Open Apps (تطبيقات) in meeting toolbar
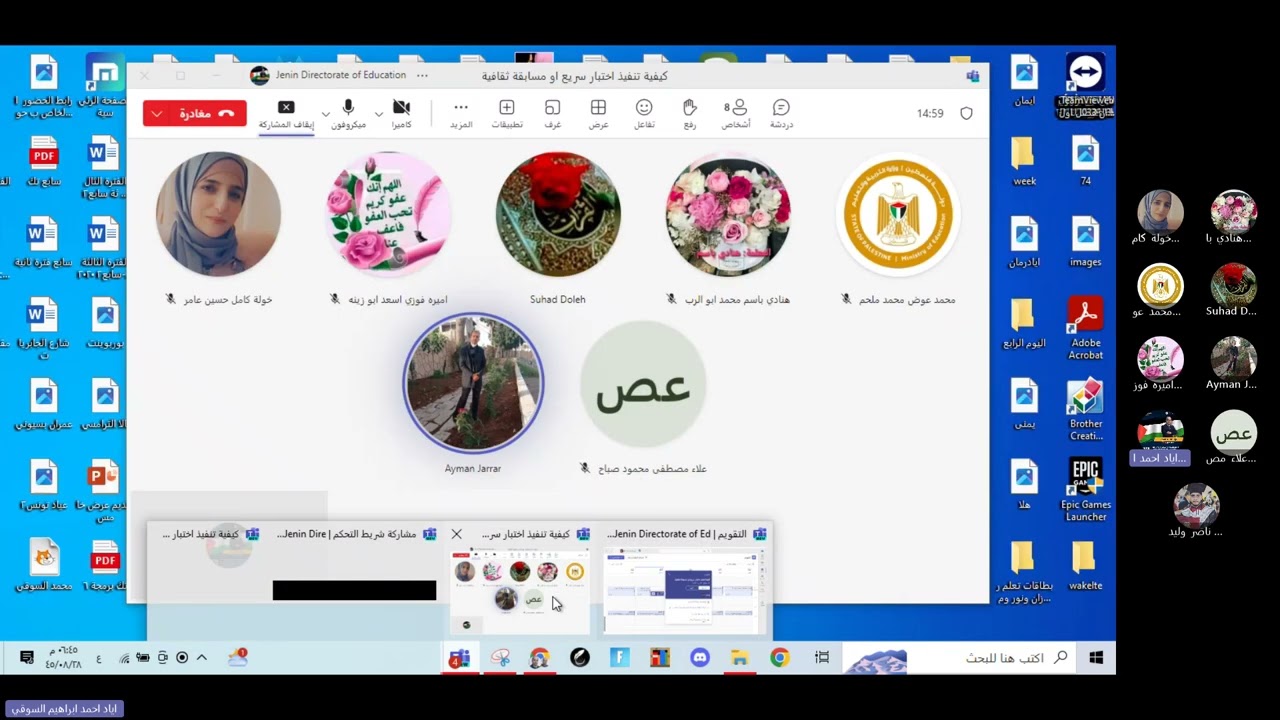The width and height of the screenshot is (1280, 720). pos(507,114)
